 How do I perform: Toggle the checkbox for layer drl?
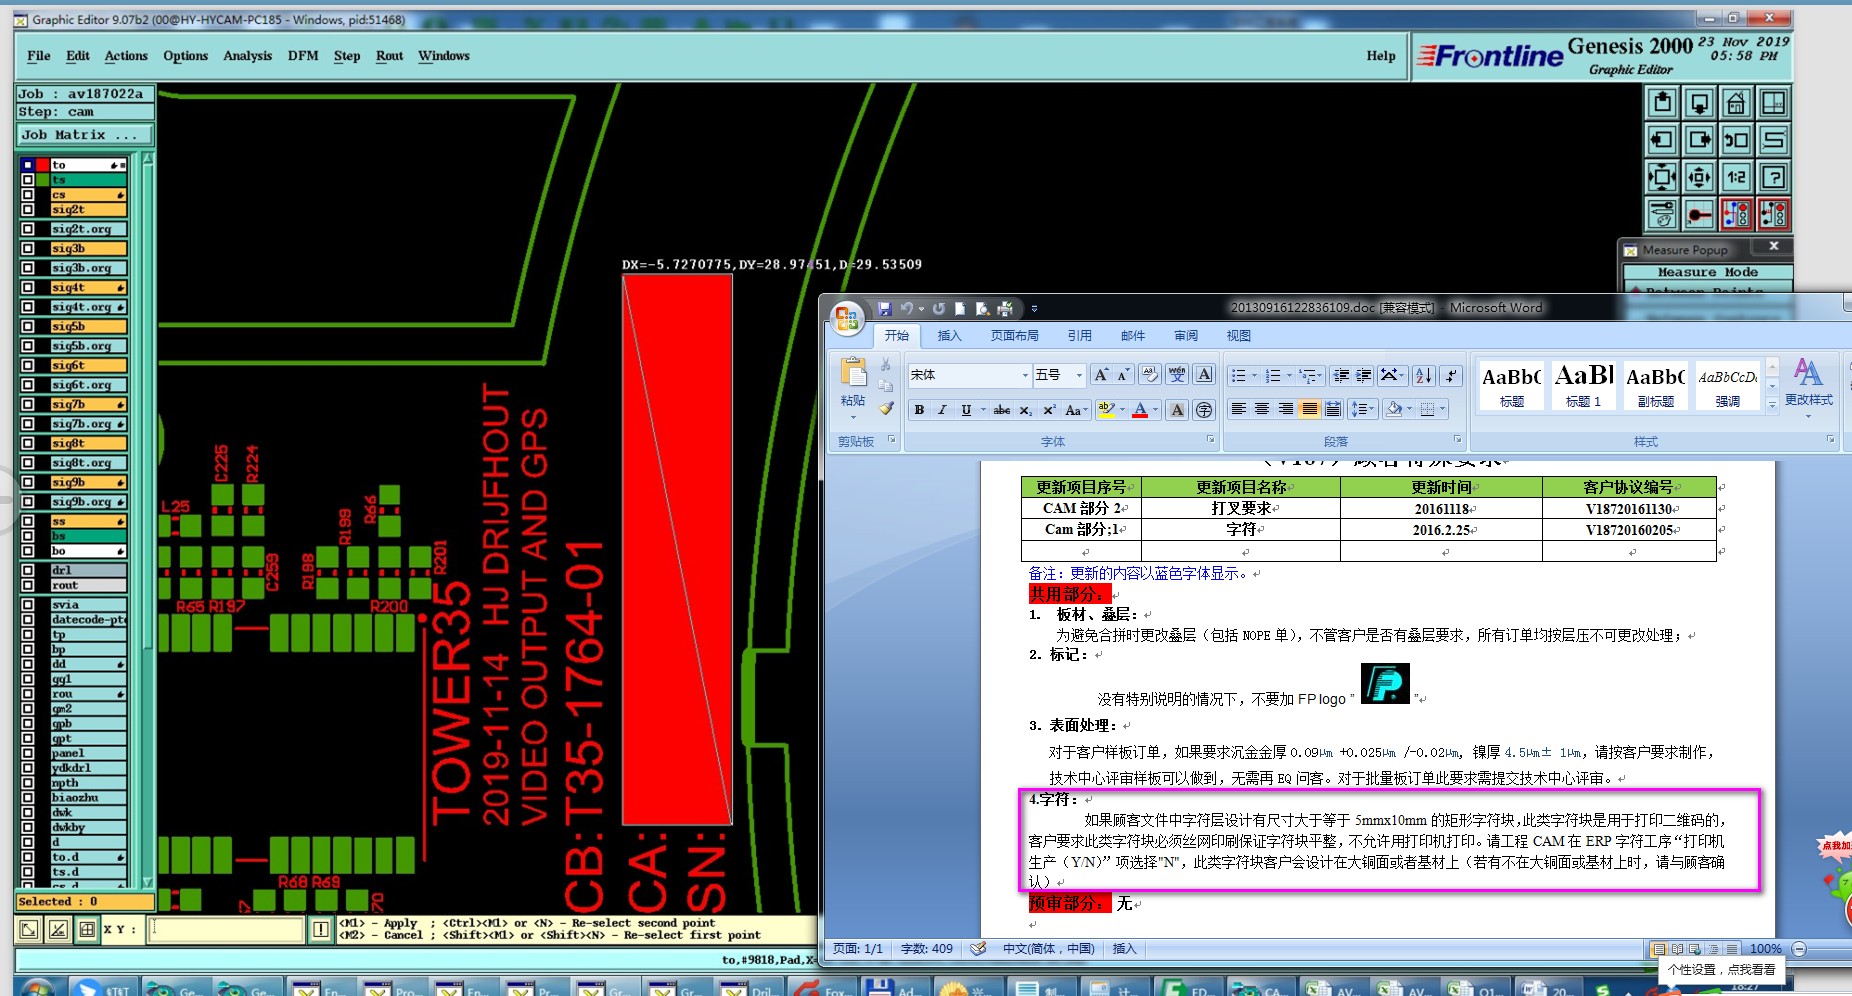point(28,571)
